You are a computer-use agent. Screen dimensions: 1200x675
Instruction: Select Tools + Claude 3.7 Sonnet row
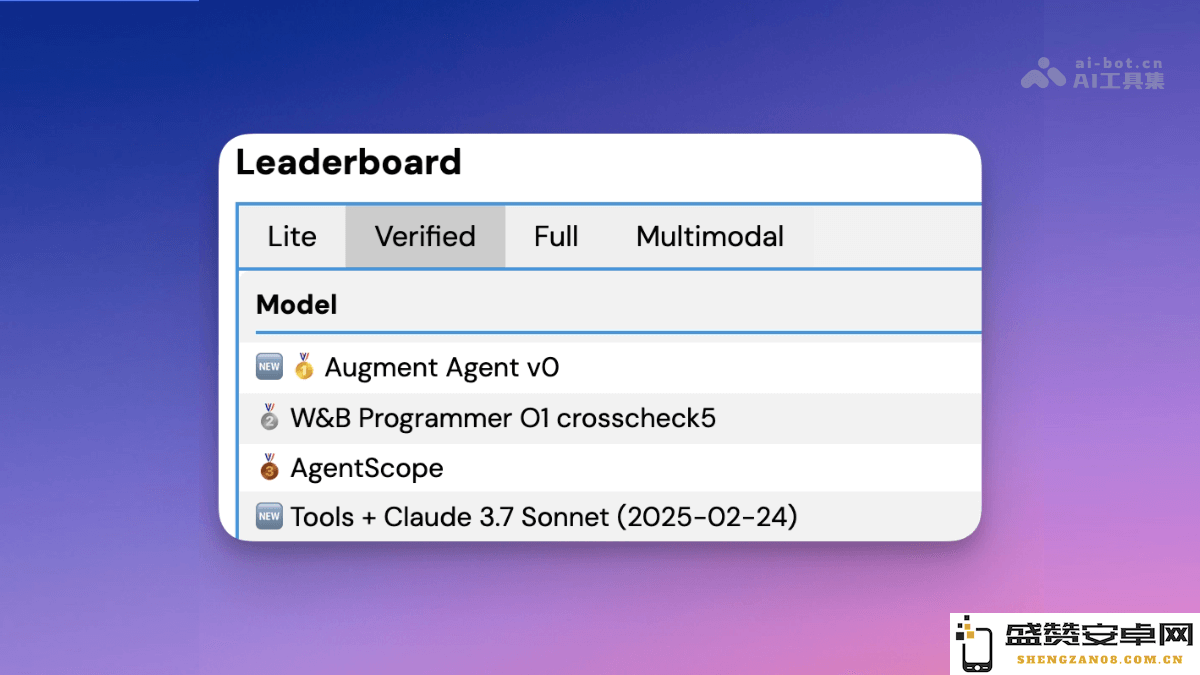coord(609,516)
